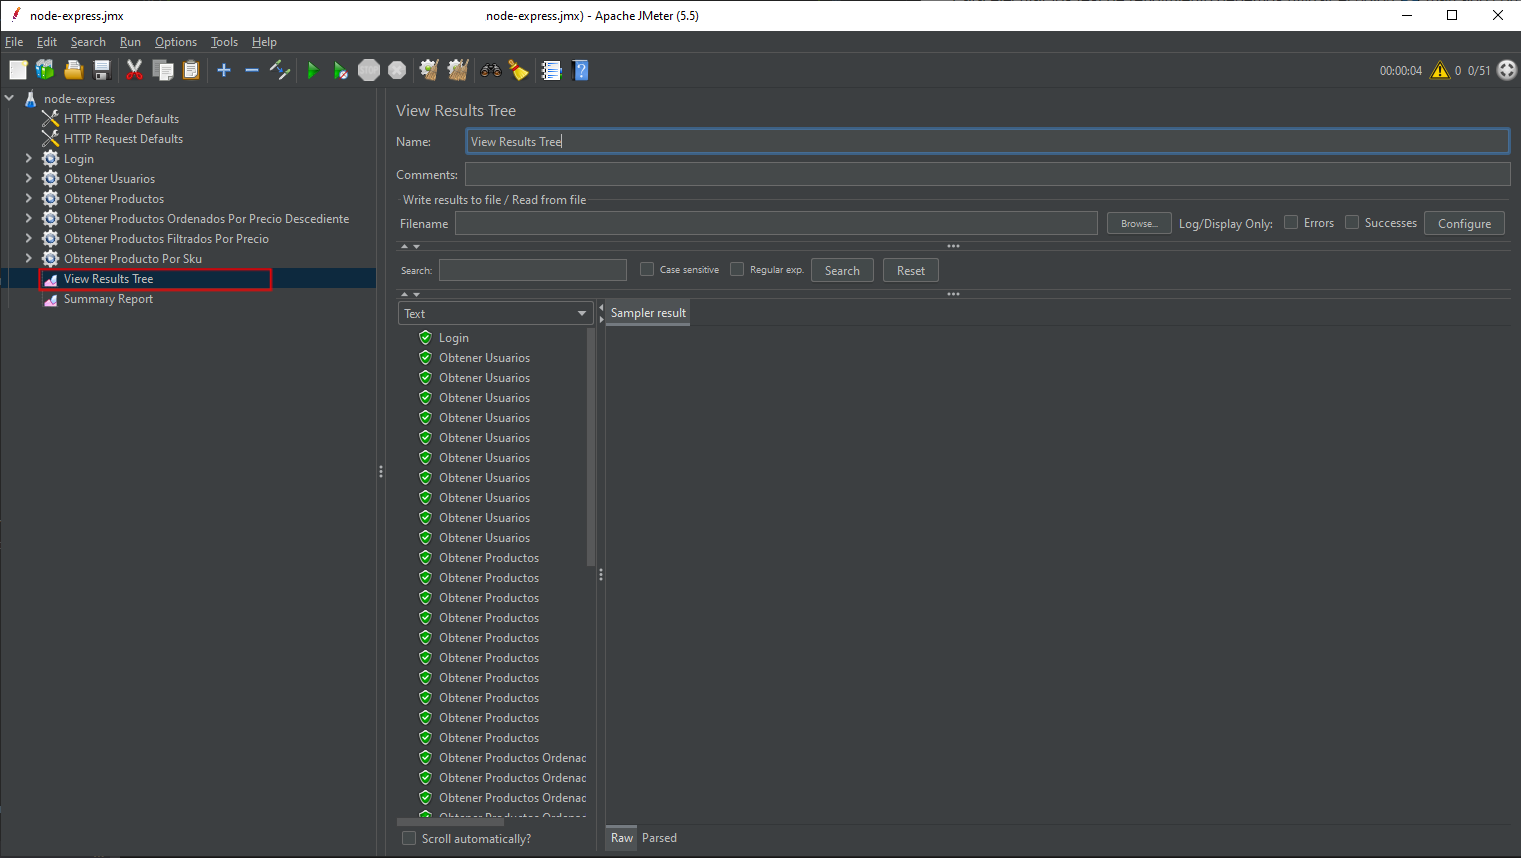Open the Options menu
The image size is (1521, 858).
(x=176, y=42)
